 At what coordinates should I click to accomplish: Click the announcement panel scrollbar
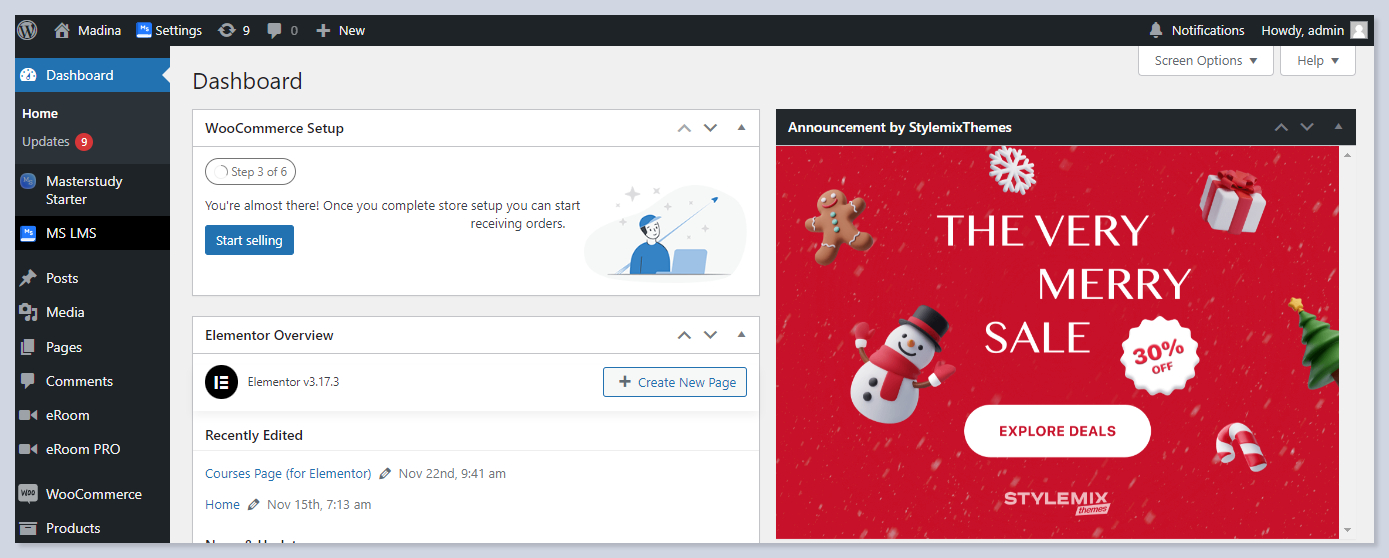1347,340
